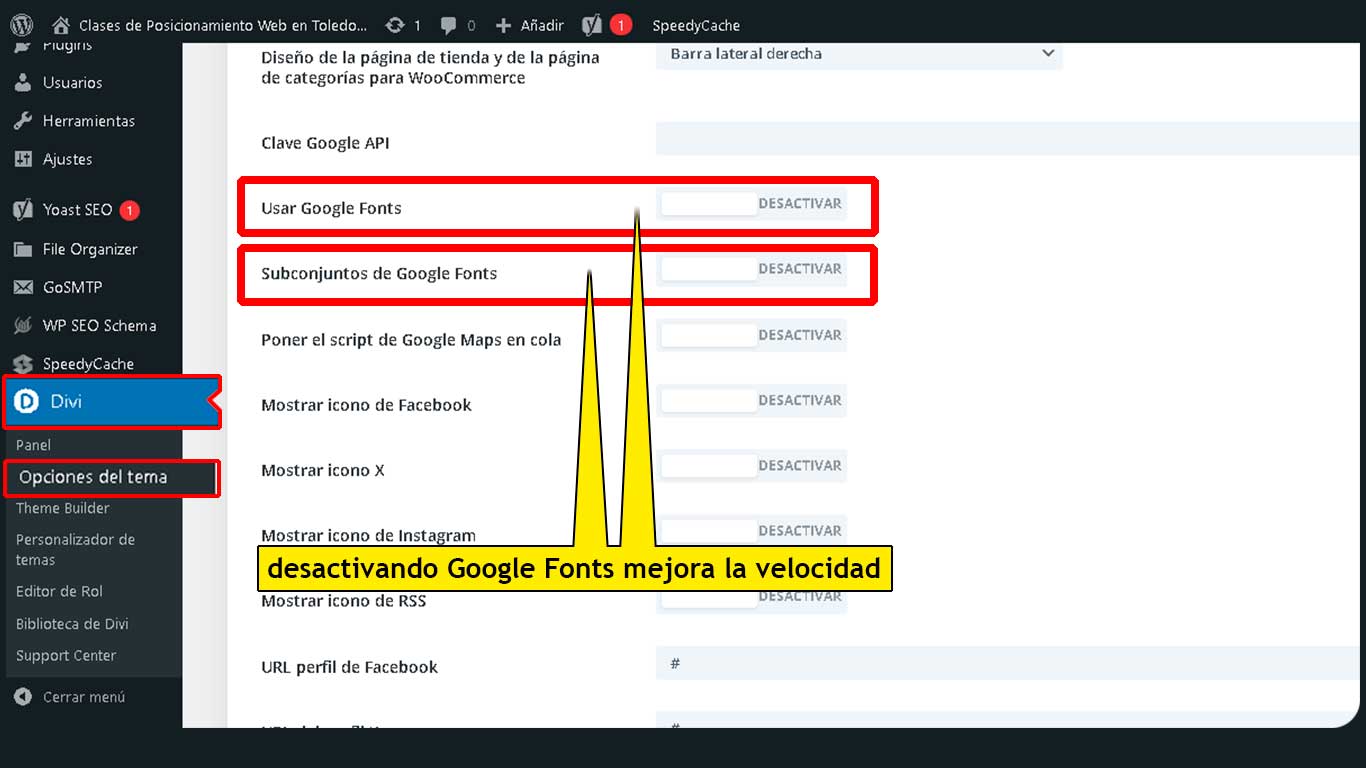Go to Support Center link

[66, 656]
